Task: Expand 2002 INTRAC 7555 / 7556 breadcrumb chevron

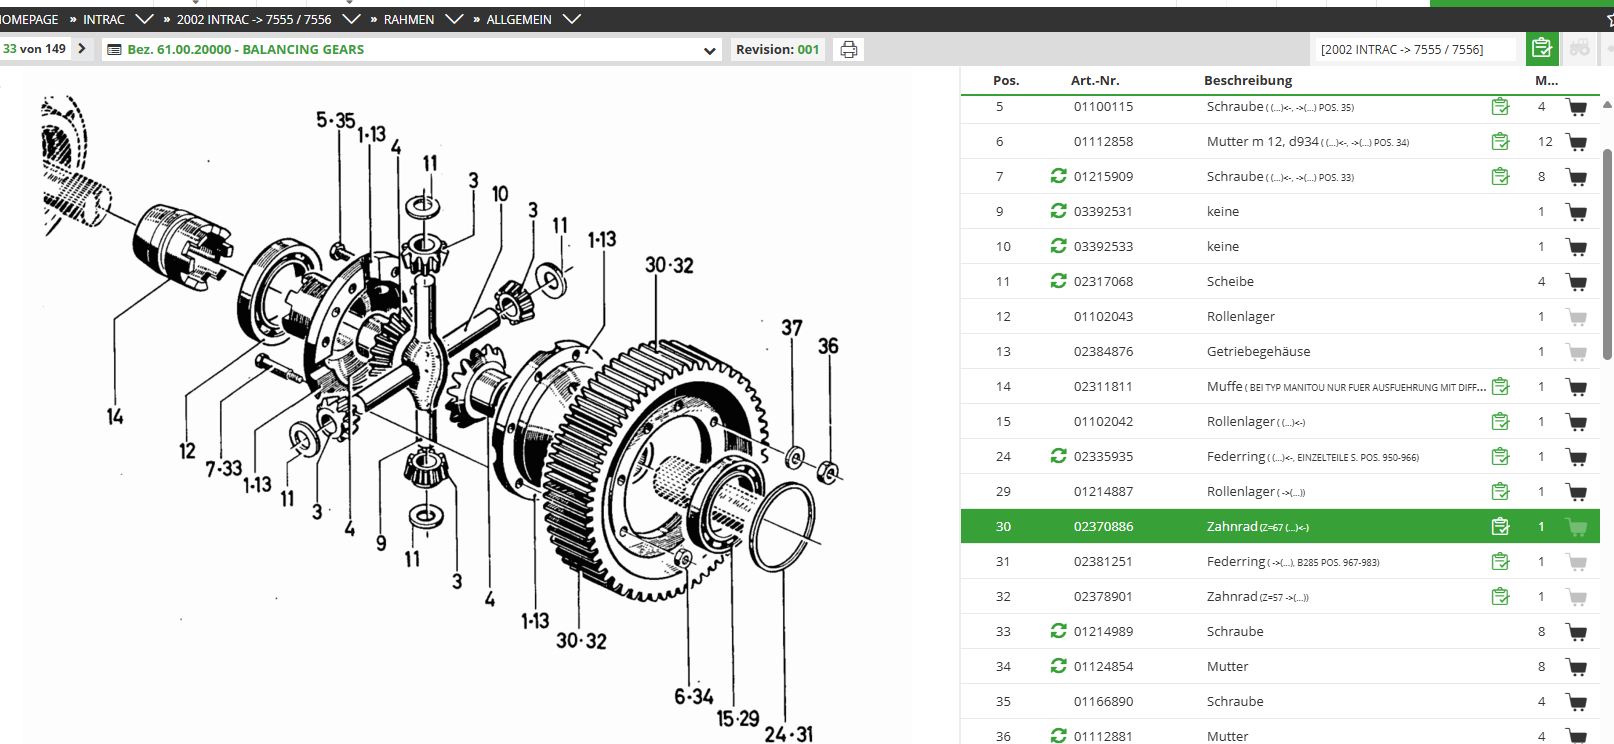Action: [x=351, y=19]
